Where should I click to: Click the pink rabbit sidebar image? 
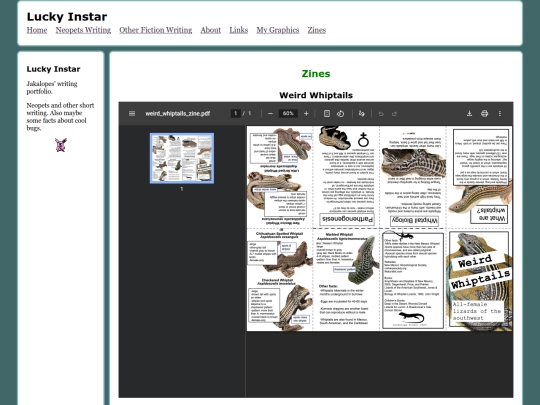pos(61,145)
